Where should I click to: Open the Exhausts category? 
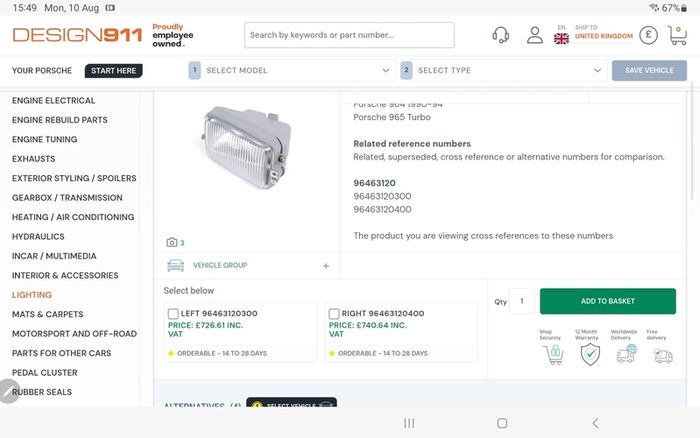[x=33, y=159]
